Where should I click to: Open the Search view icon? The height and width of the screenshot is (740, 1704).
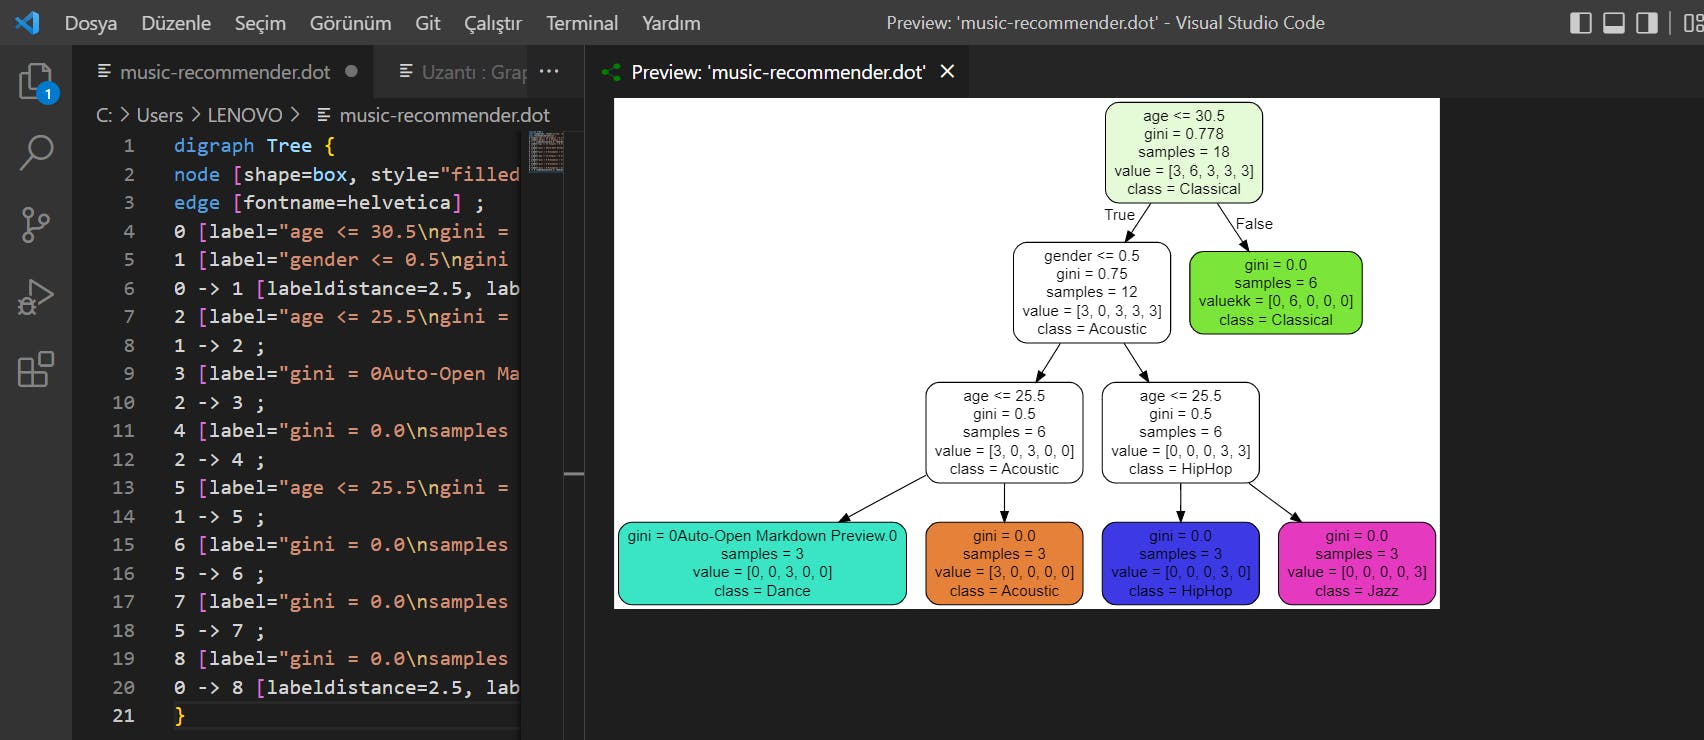point(37,153)
